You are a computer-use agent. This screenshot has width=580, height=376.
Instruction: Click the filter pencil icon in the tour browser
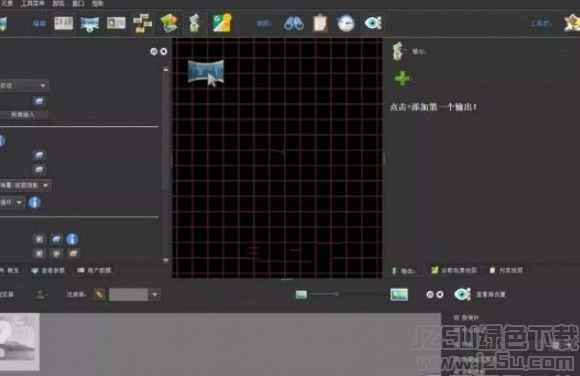tap(99, 295)
